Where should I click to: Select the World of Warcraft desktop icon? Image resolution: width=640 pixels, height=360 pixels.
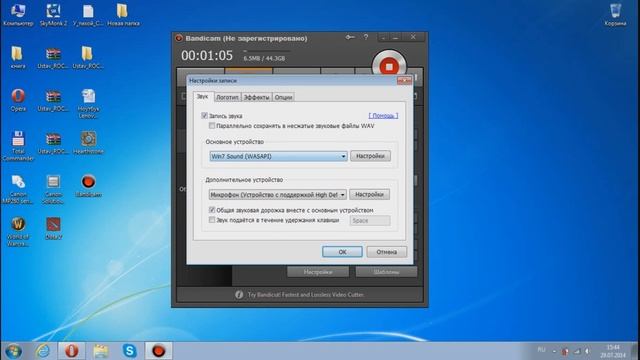pyautogui.click(x=18, y=231)
